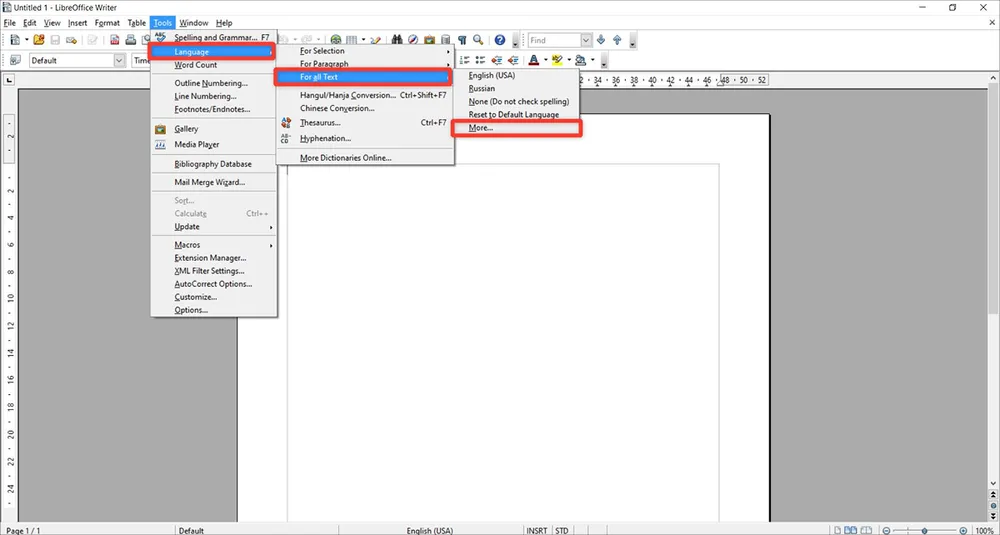Switch to book view layout
1000x535 pixels.
point(866,531)
